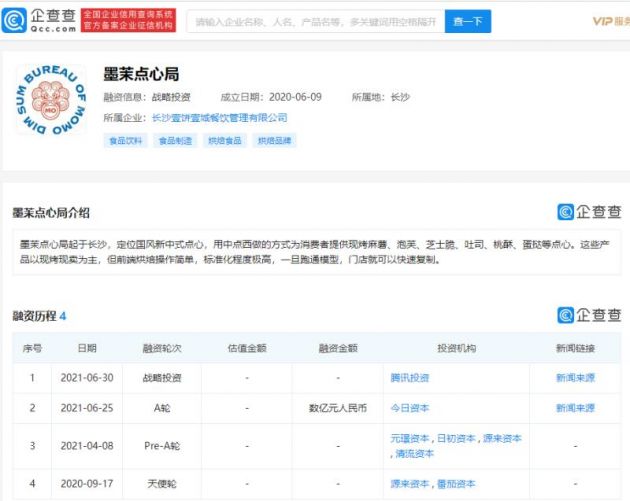
Task: Open 今日资本 investor link
Action: point(410,408)
